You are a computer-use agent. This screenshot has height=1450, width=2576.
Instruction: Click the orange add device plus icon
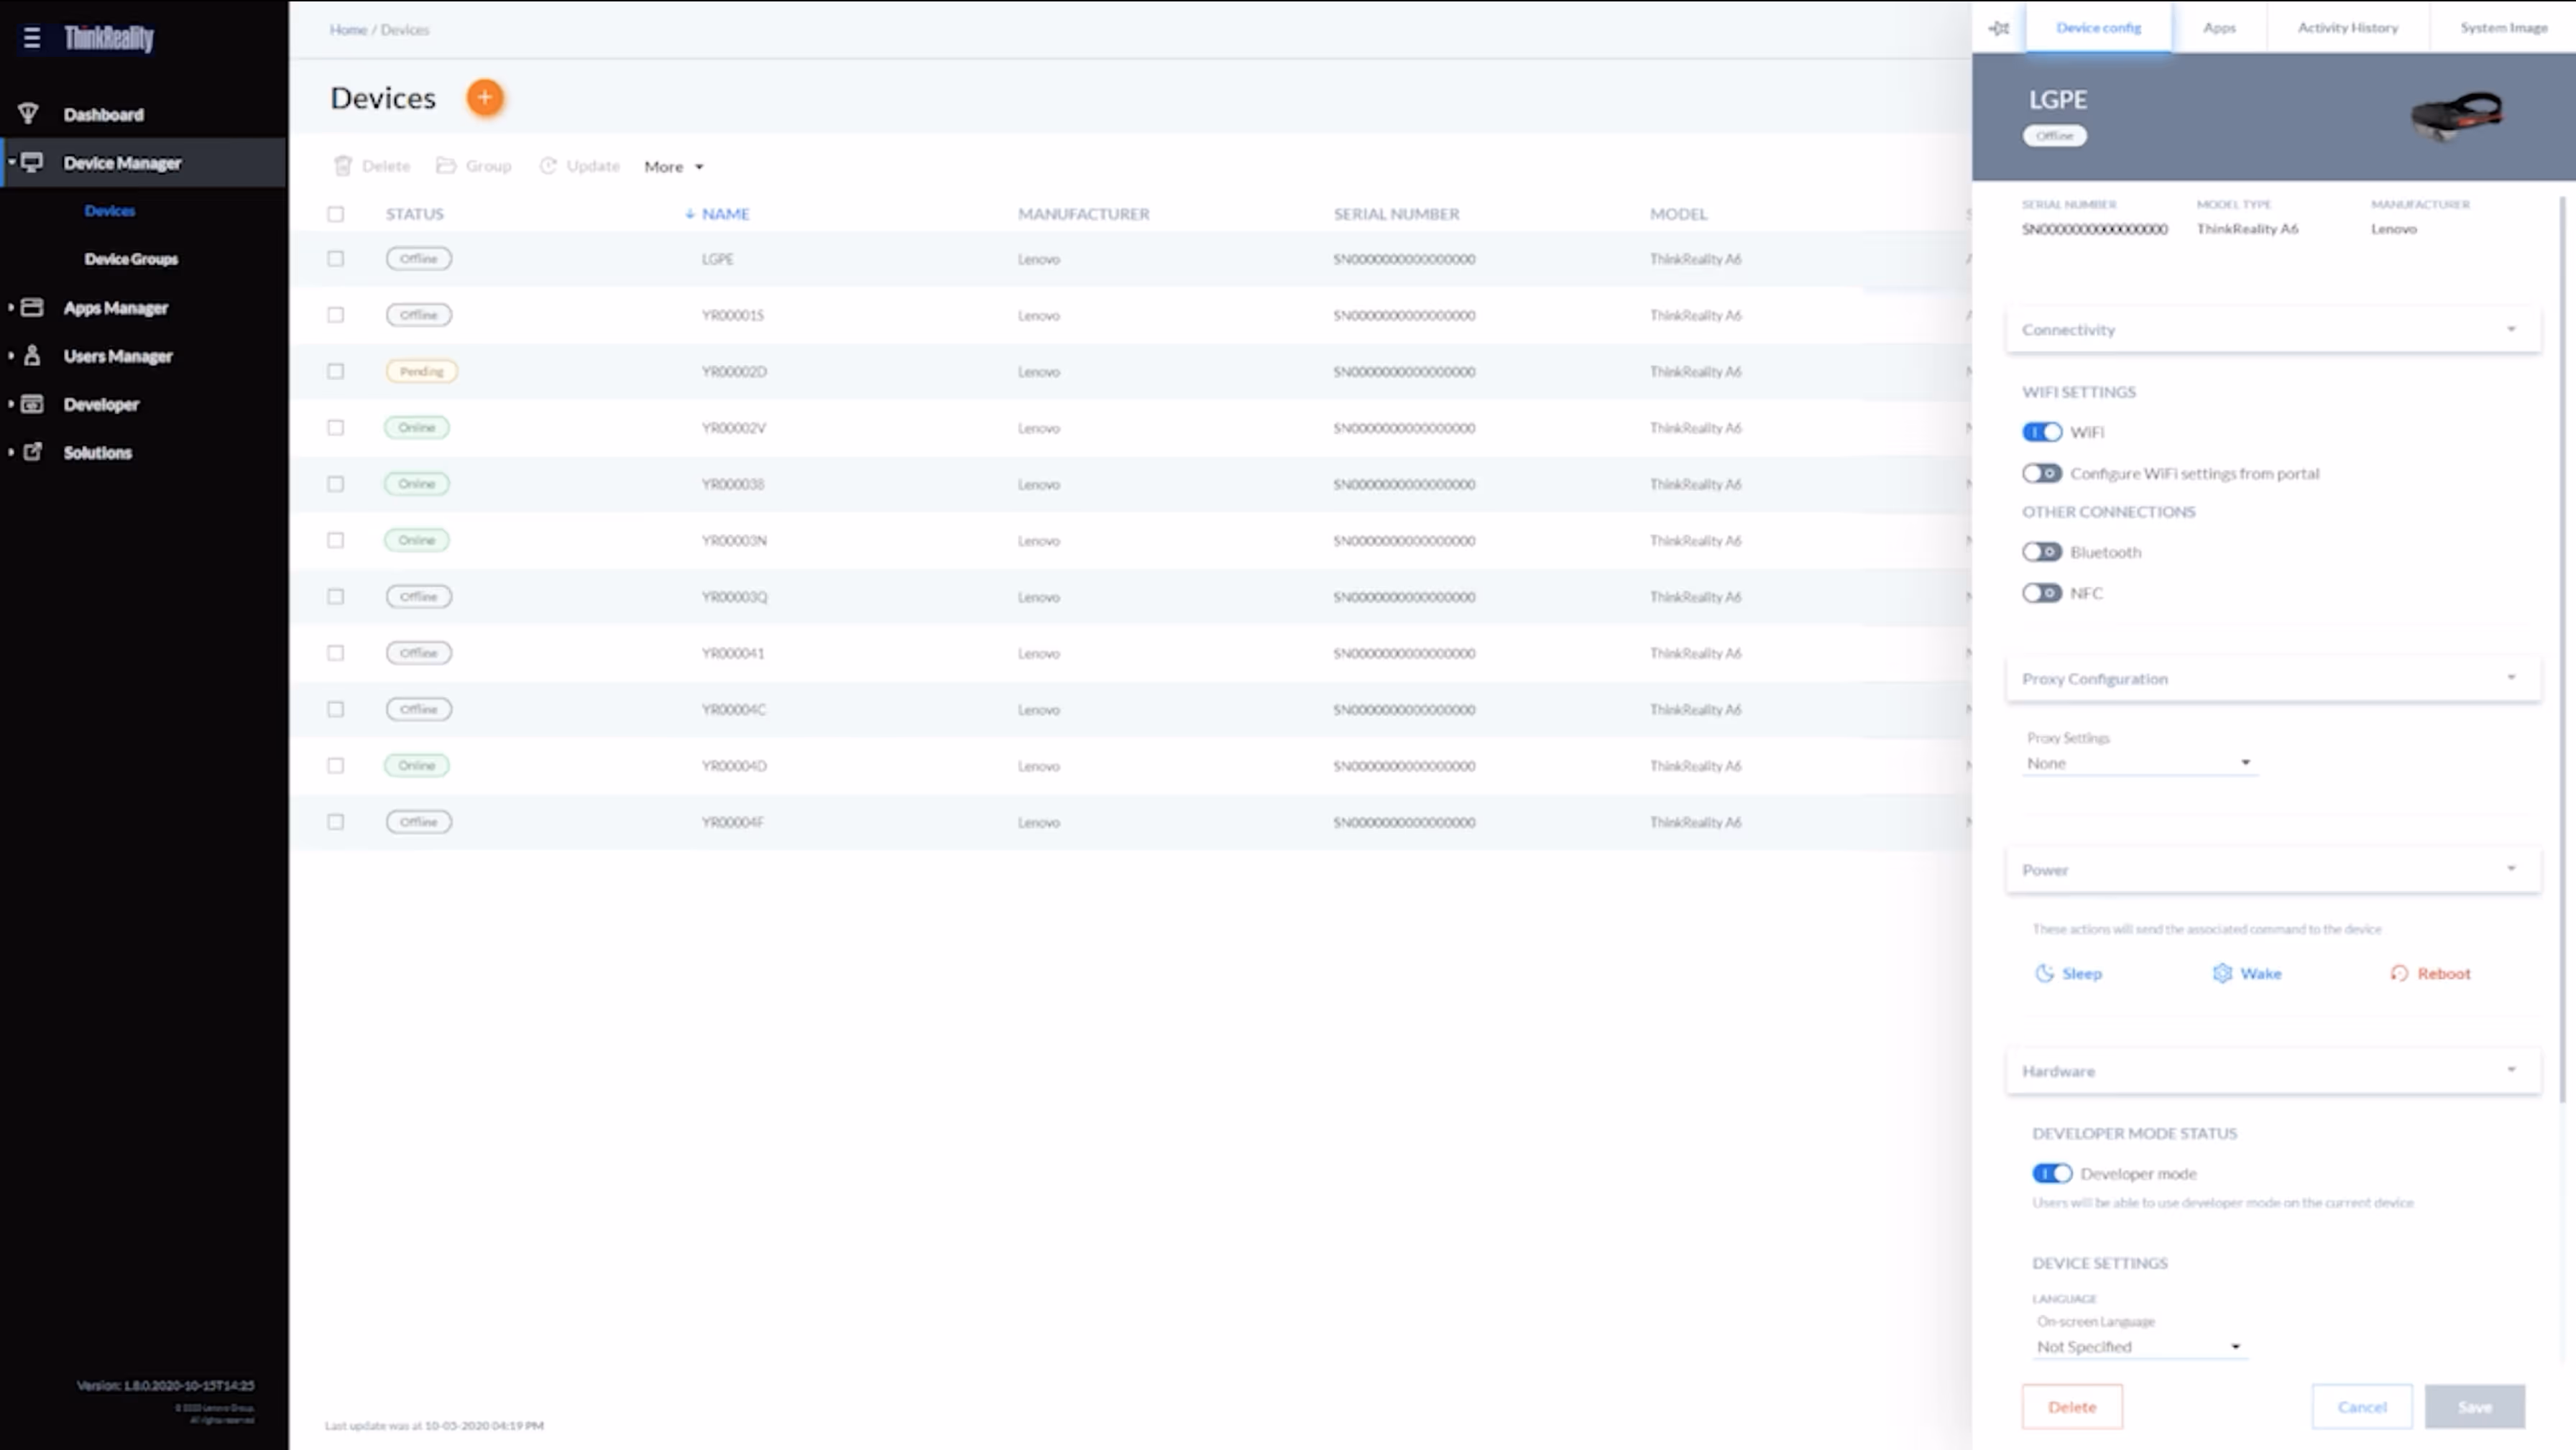tap(485, 98)
